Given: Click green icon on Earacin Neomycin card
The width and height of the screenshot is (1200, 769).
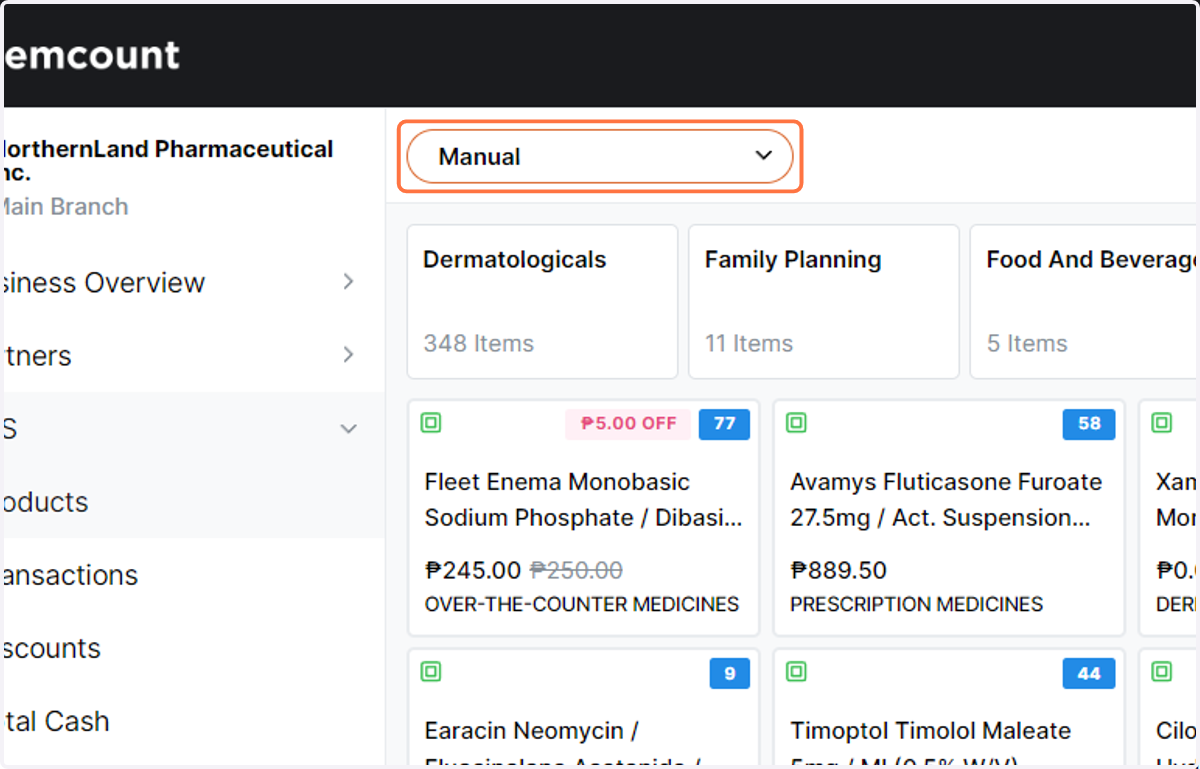Looking at the screenshot, I should pos(431,672).
